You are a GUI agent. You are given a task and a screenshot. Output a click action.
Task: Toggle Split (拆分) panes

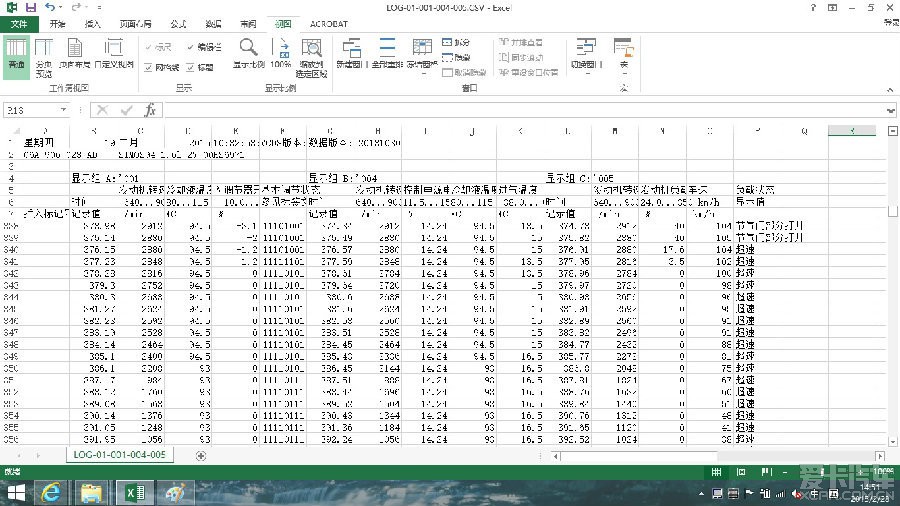[x=456, y=42]
